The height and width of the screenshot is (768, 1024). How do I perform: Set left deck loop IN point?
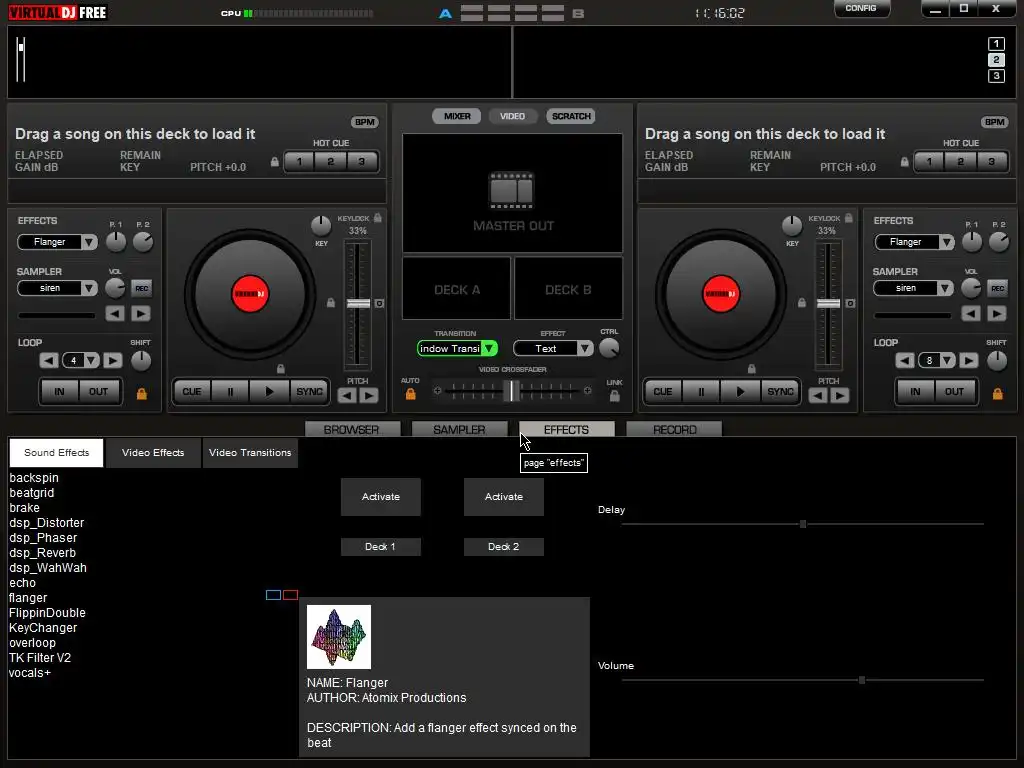point(59,392)
